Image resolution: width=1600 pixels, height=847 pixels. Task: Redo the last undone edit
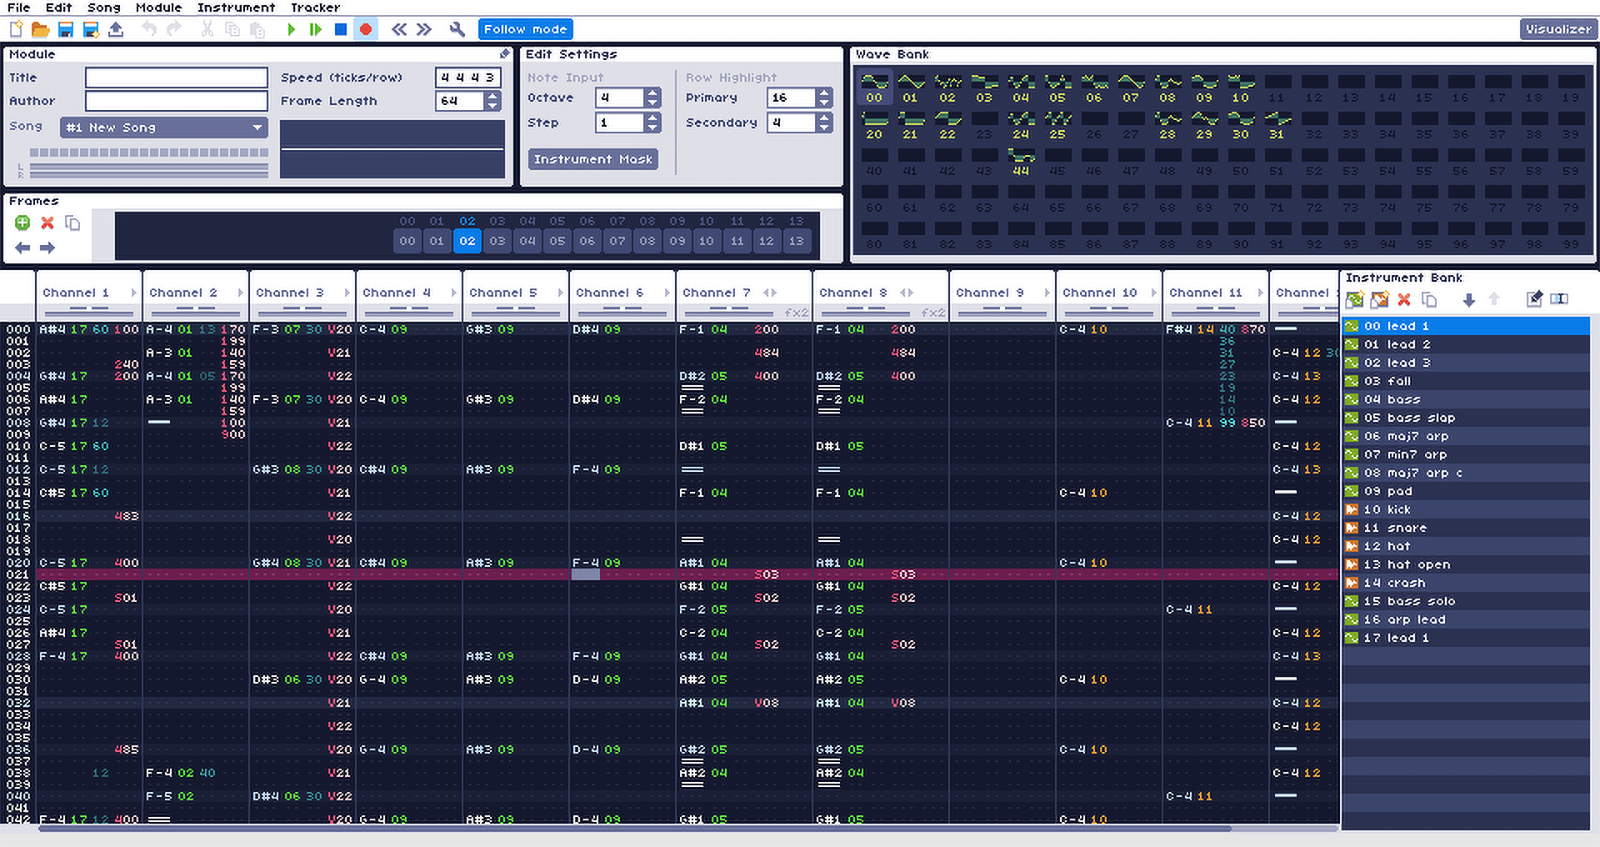(x=174, y=29)
